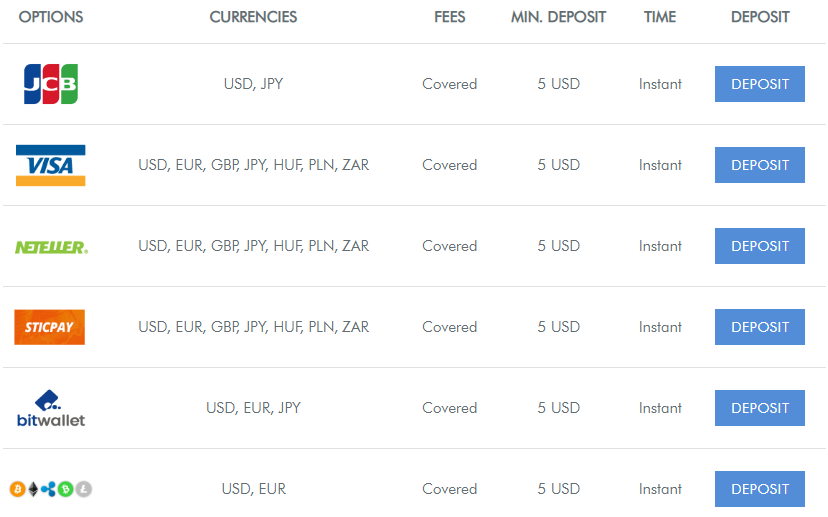The height and width of the screenshot is (517, 828).
Task: Deposit via Neteller row button
Action: (x=759, y=246)
